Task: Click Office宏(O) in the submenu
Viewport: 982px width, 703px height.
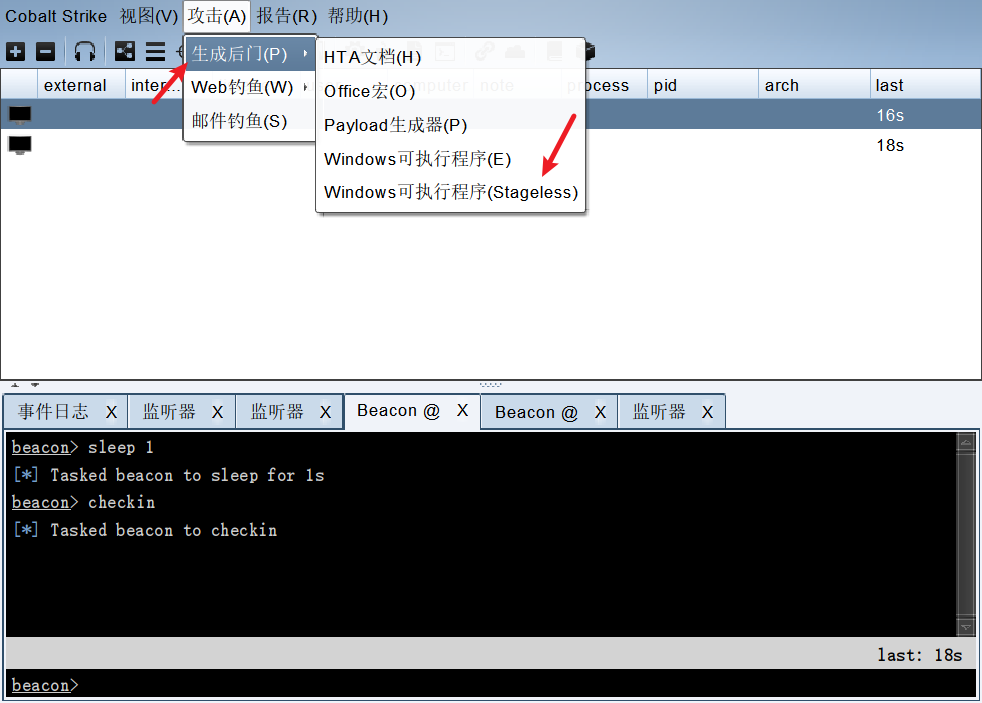Action: point(369,91)
